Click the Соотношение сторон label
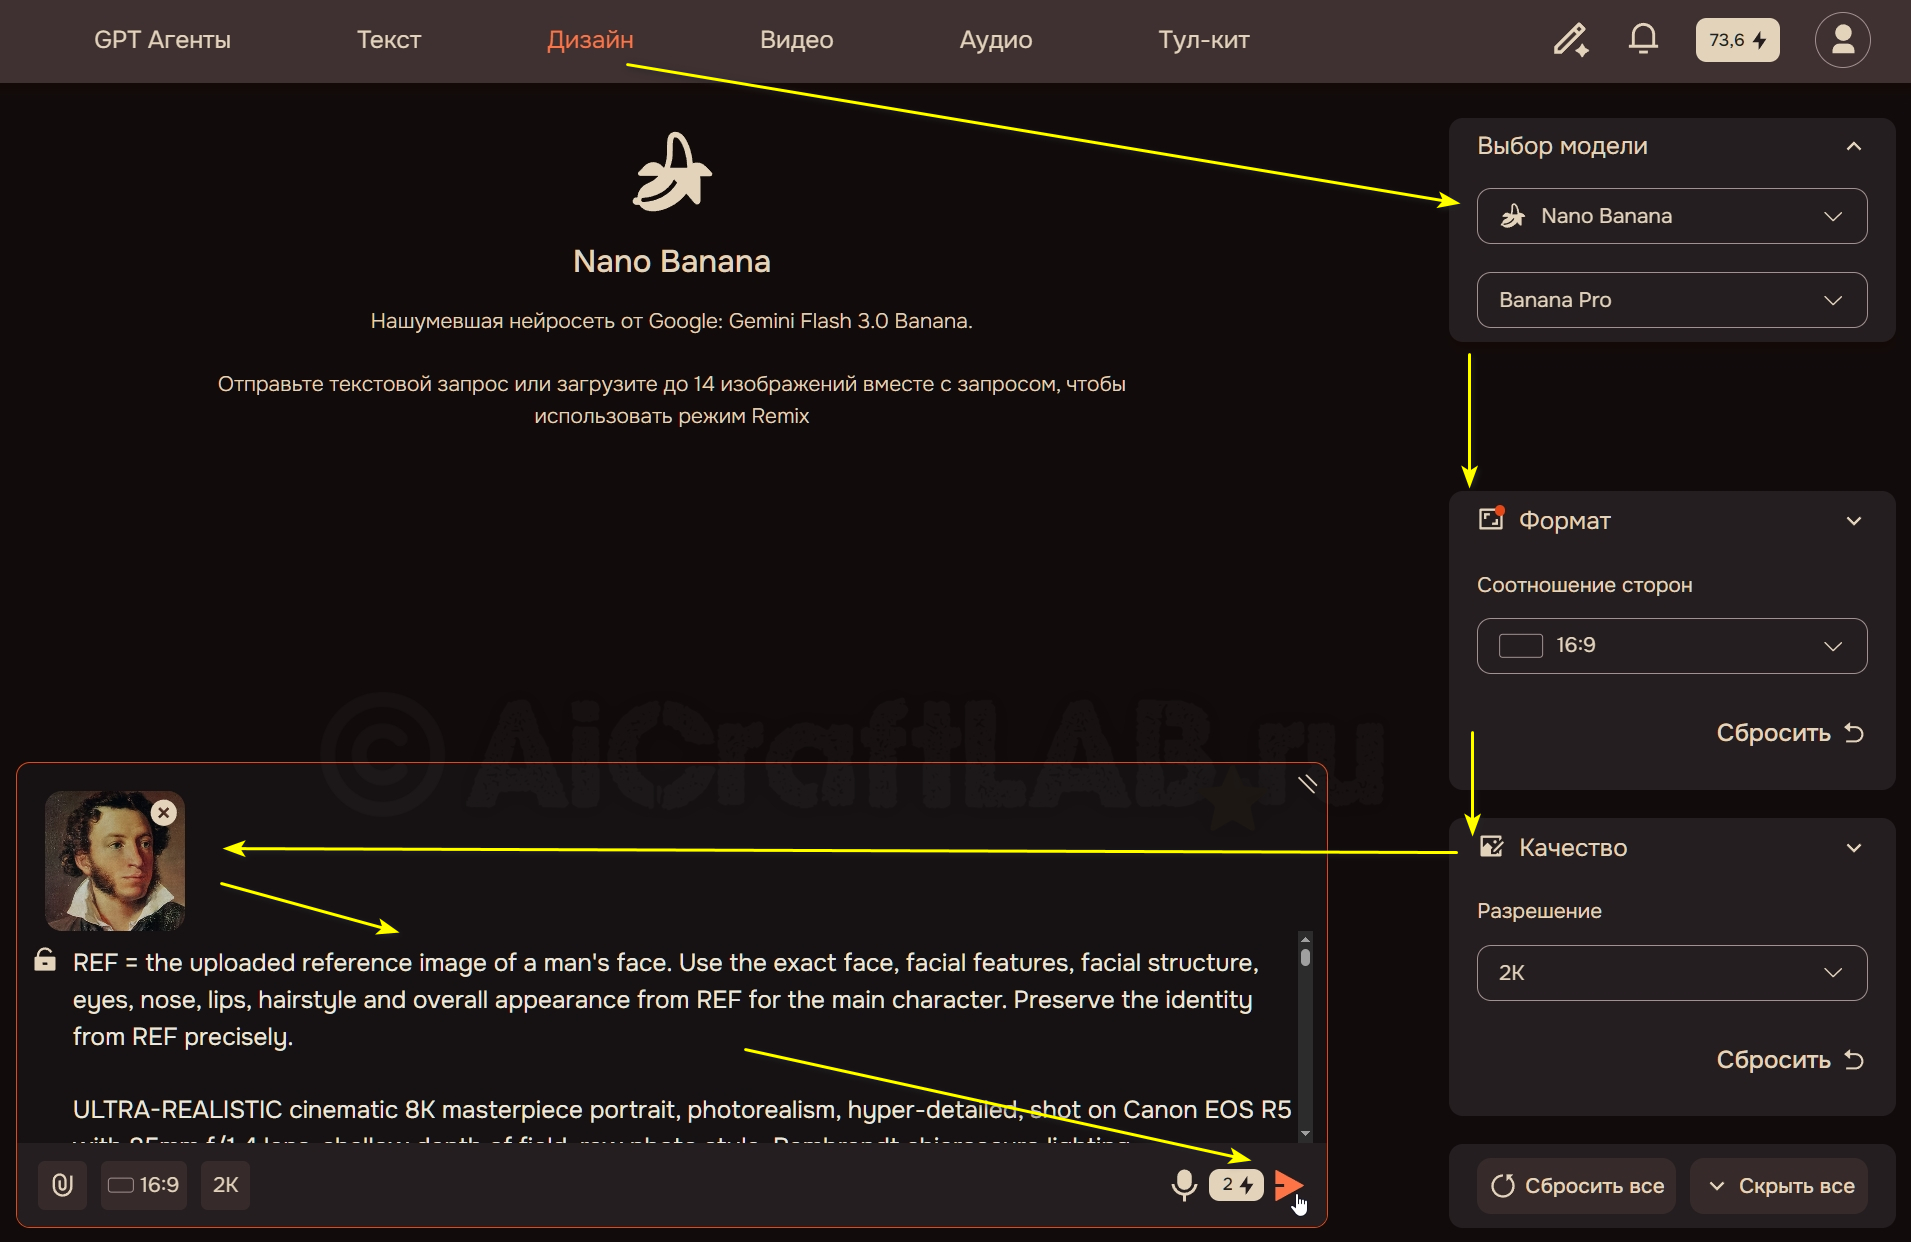This screenshot has width=1911, height=1242. pos(1585,585)
